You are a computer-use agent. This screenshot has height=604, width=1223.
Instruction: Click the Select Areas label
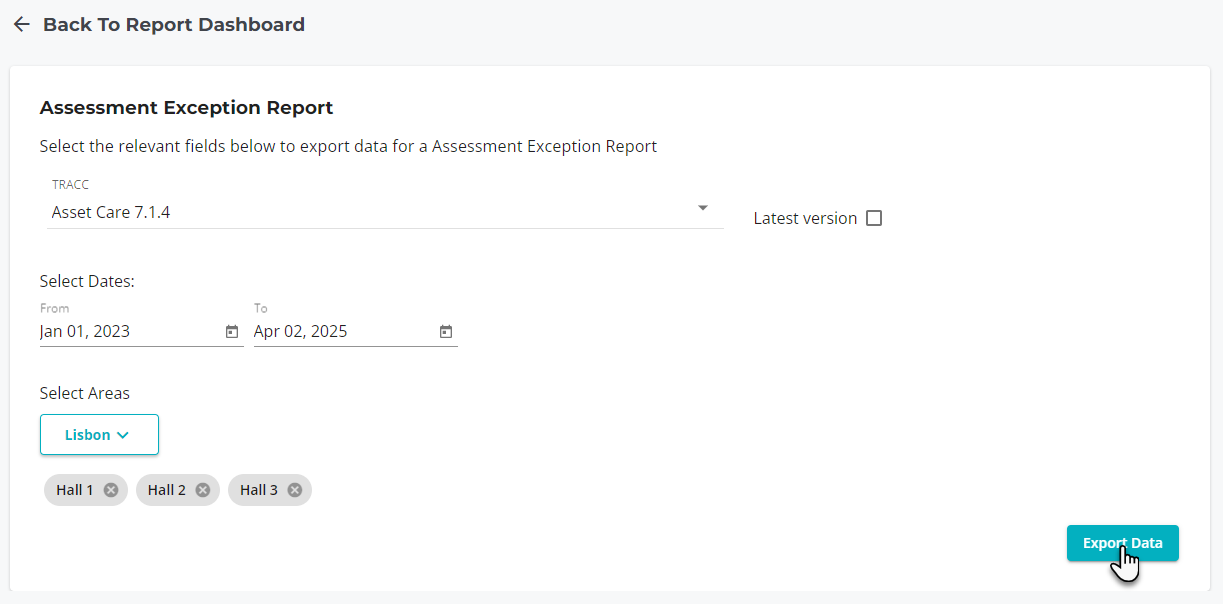(85, 394)
